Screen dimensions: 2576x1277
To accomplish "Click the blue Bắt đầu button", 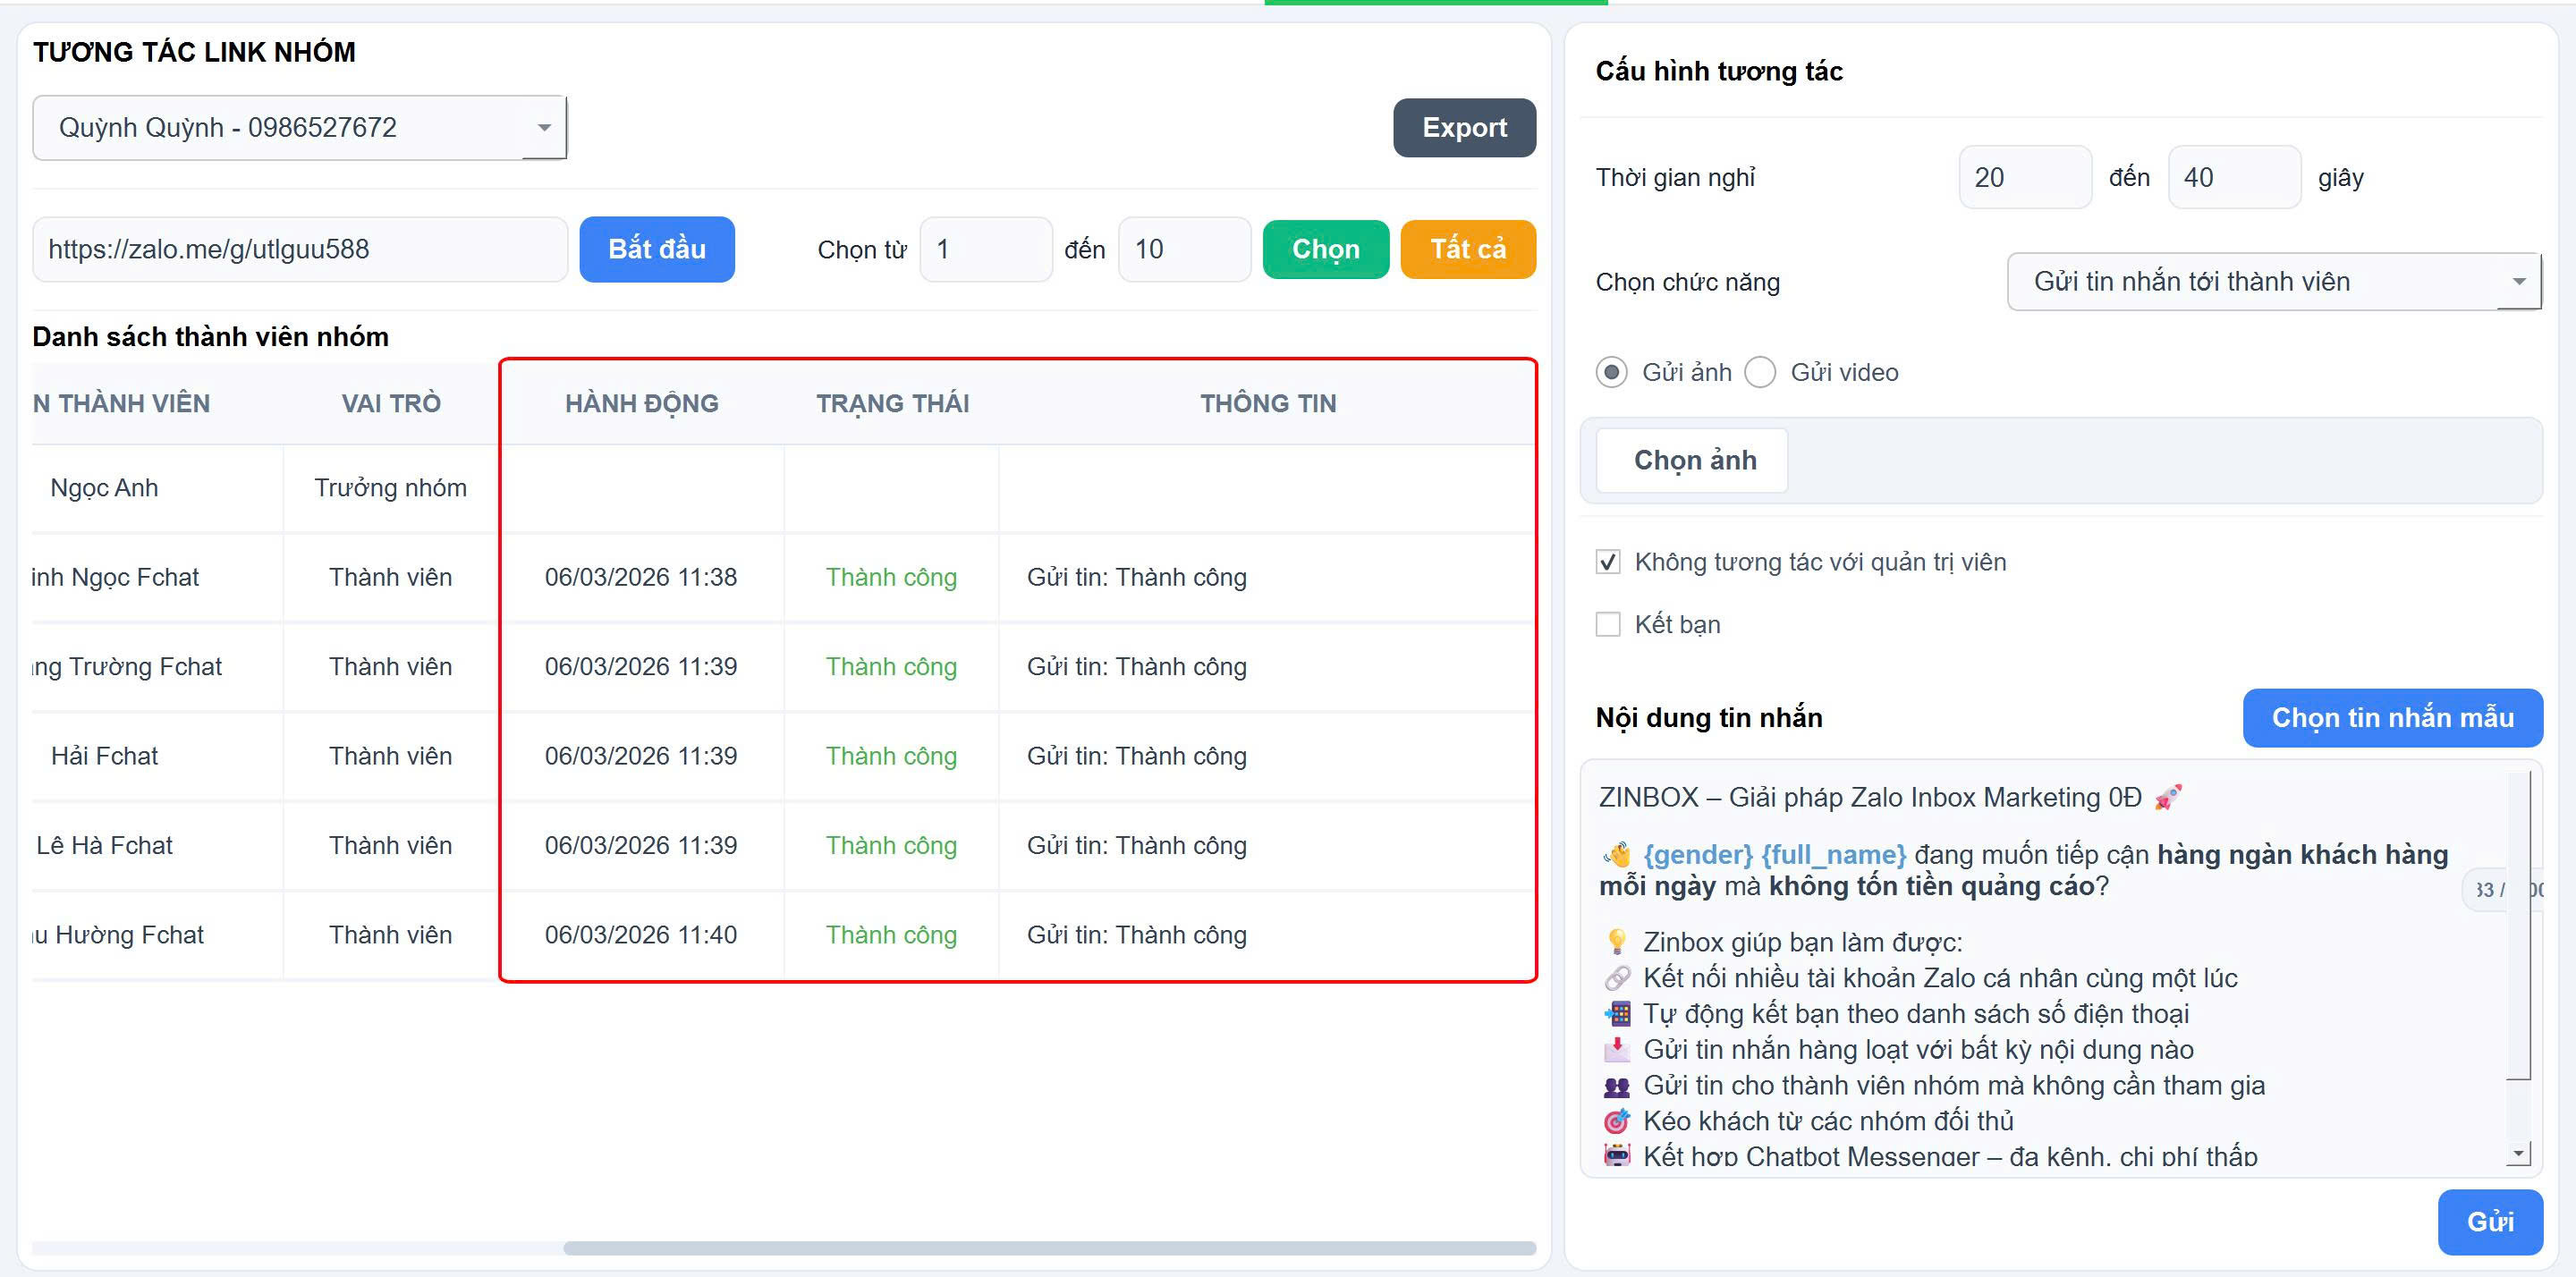I will (x=656, y=249).
